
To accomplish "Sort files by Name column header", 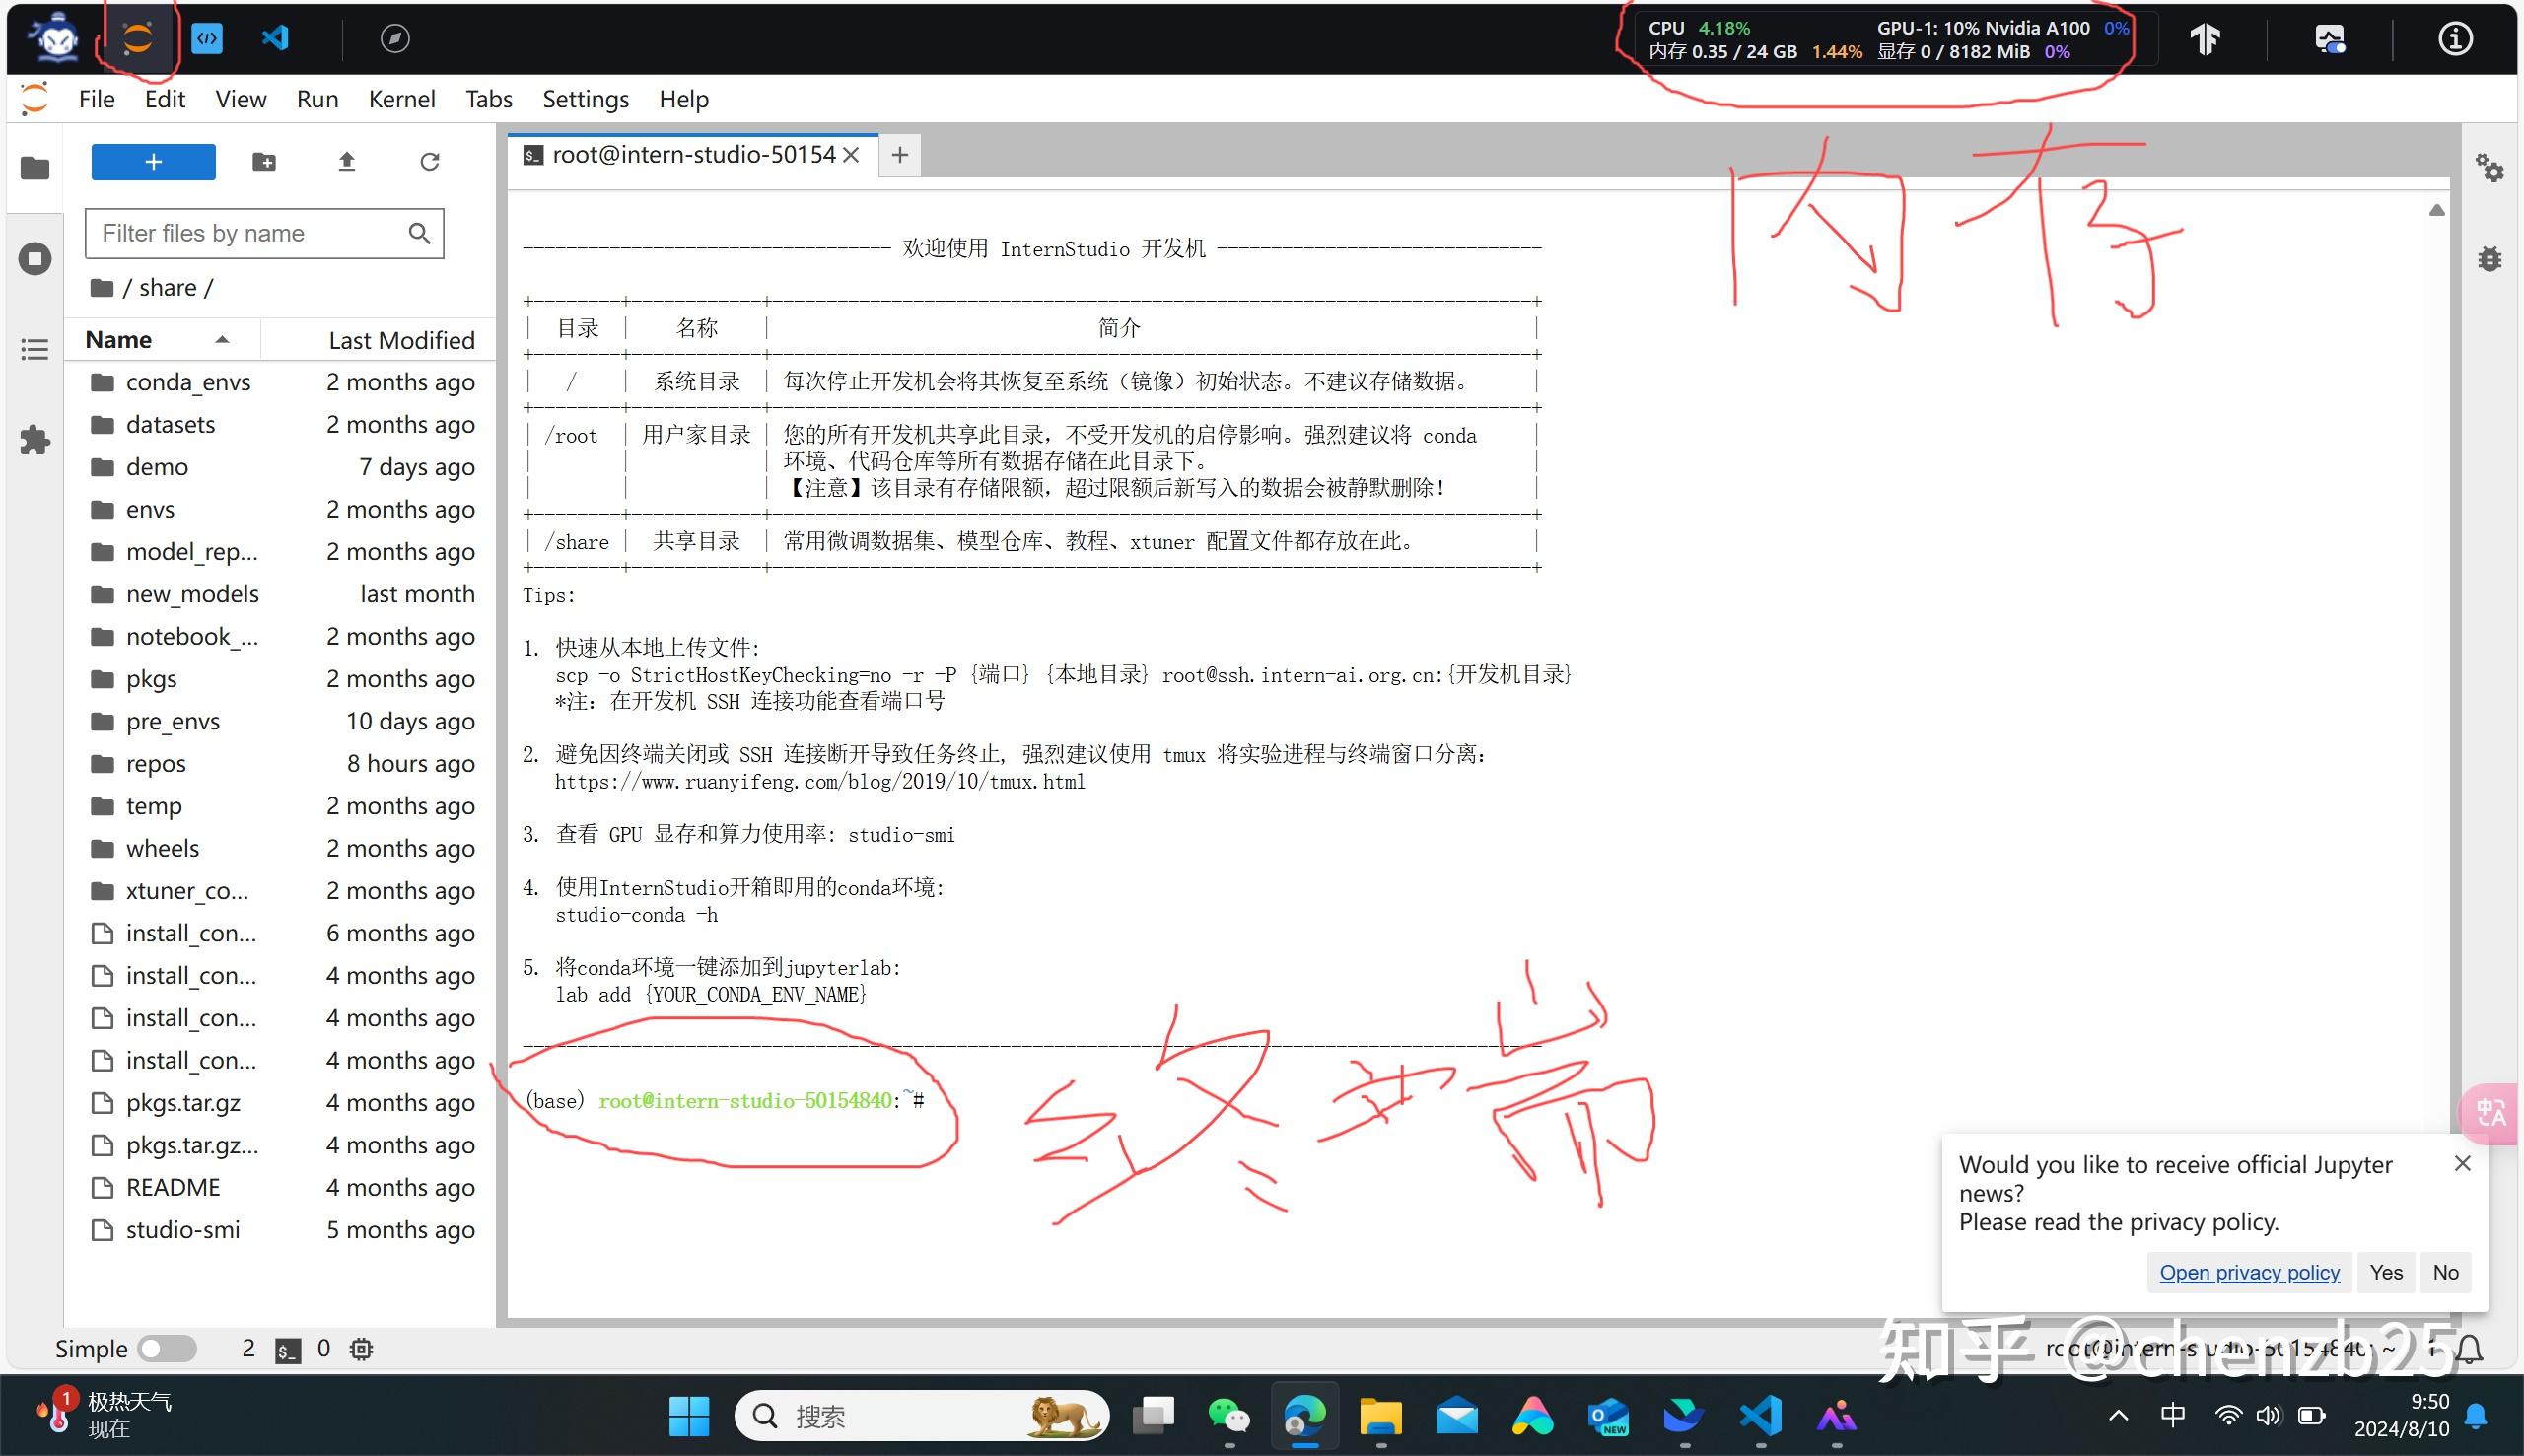I will [119, 340].
